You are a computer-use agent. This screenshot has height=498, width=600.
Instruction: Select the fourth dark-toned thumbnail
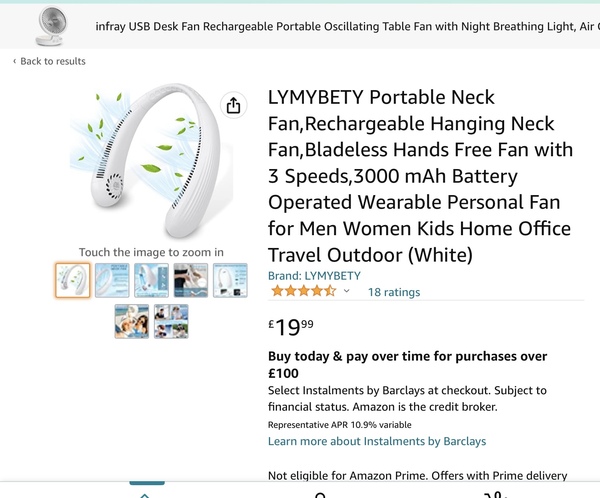190,280
